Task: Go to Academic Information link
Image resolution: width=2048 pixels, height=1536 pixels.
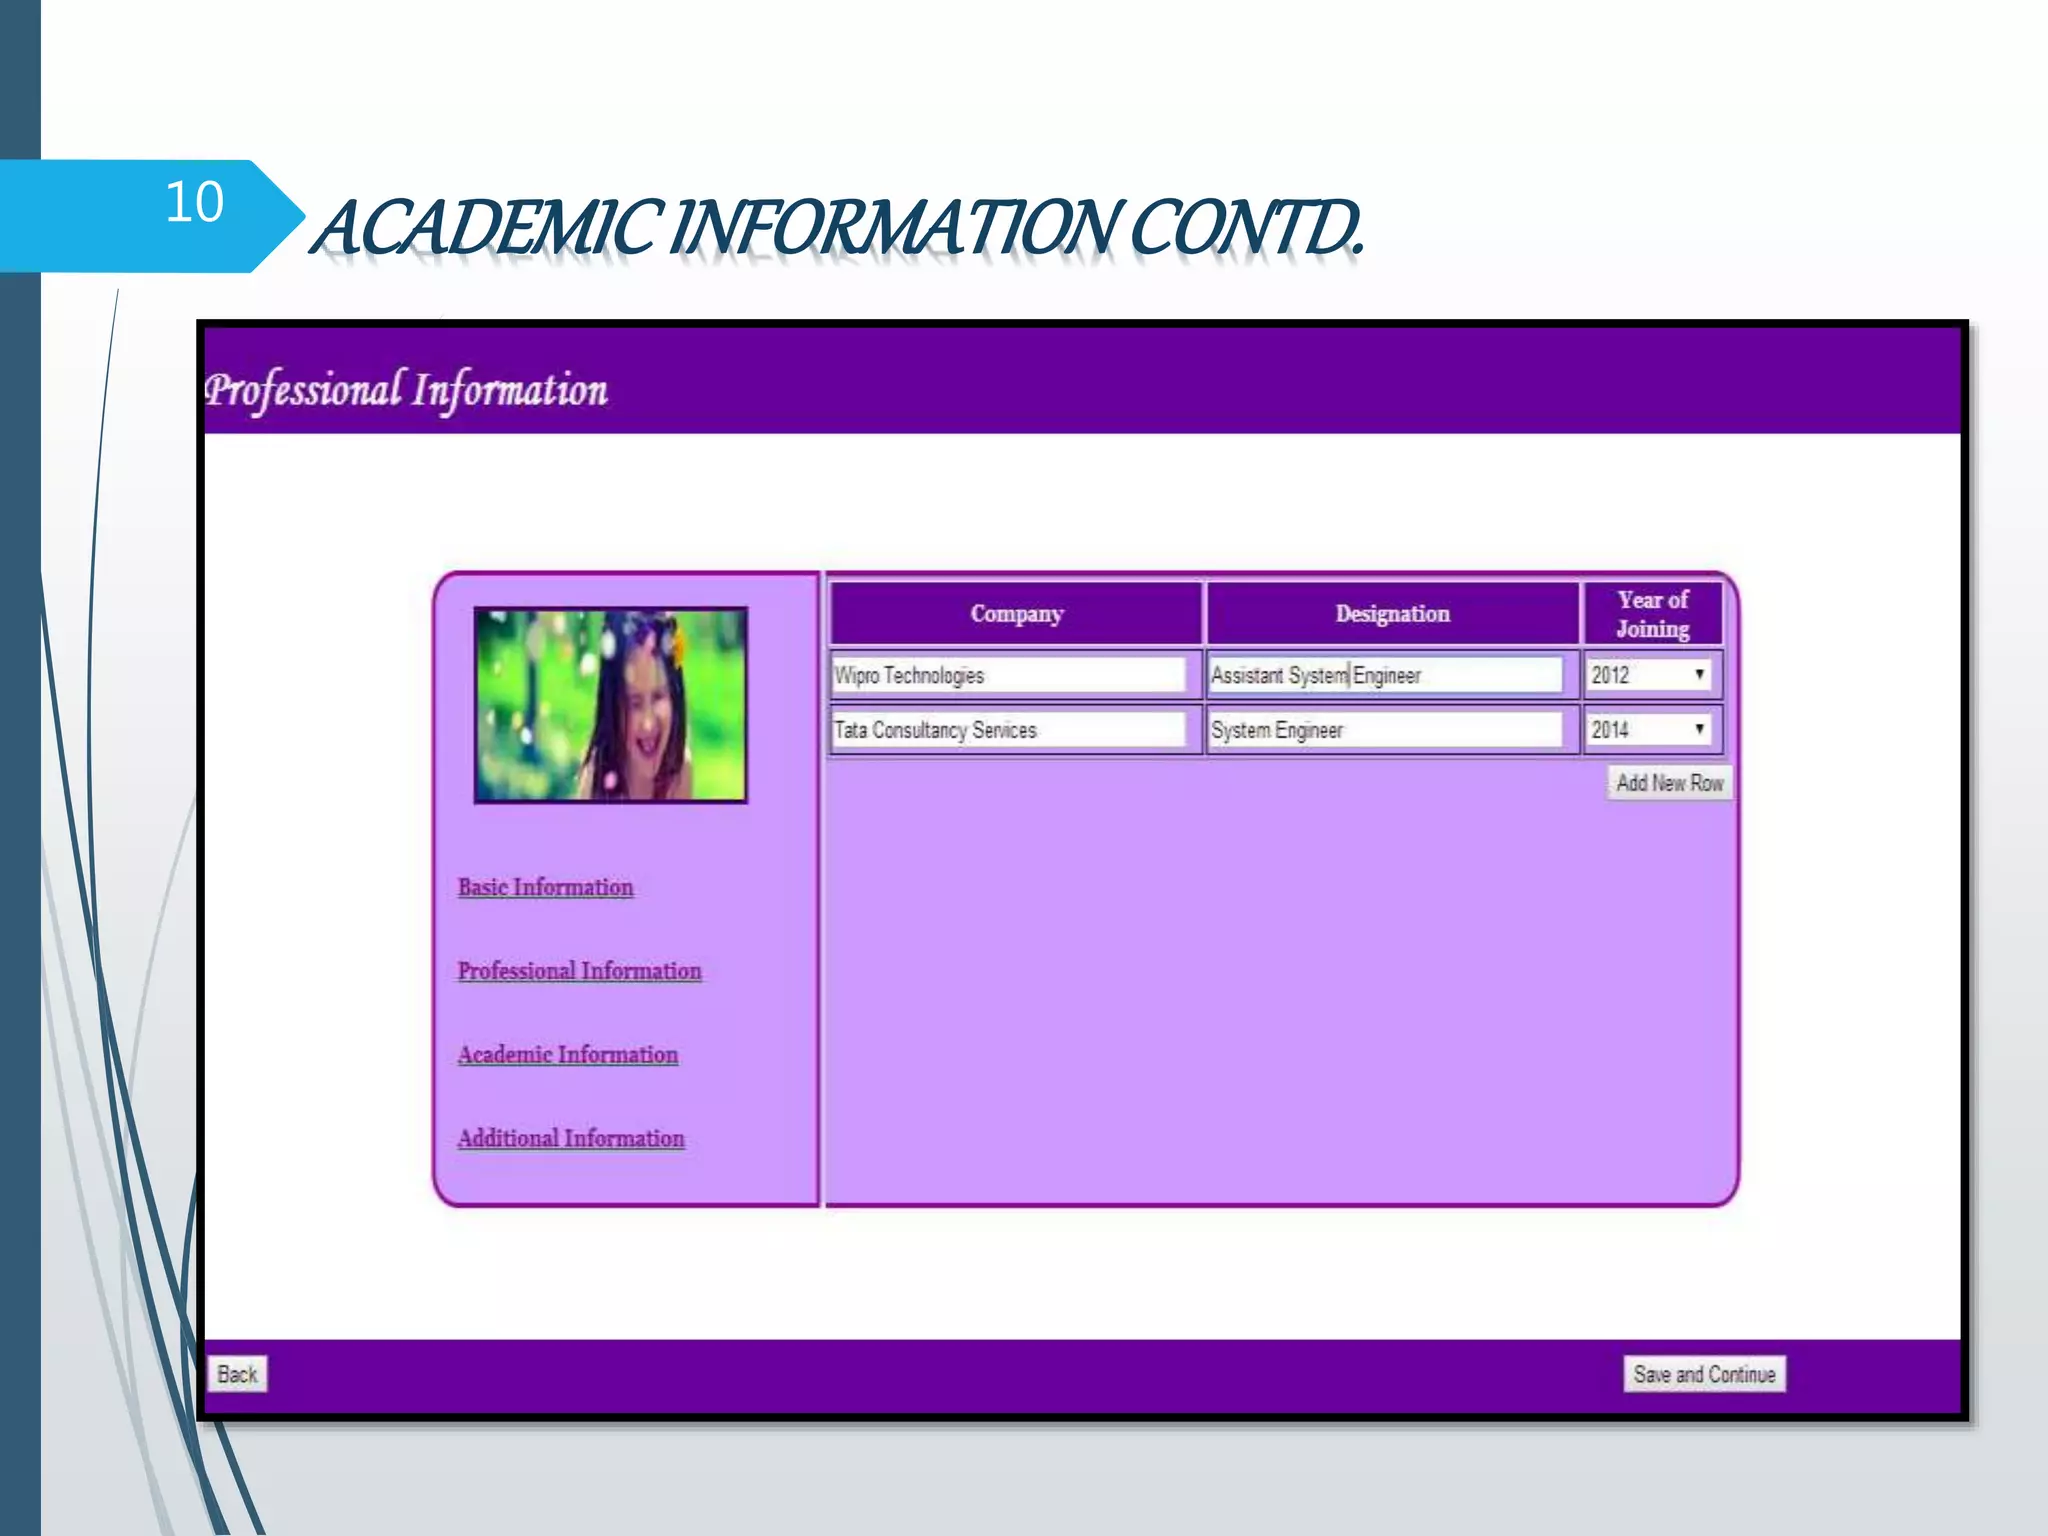Action: [x=567, y=1054]
